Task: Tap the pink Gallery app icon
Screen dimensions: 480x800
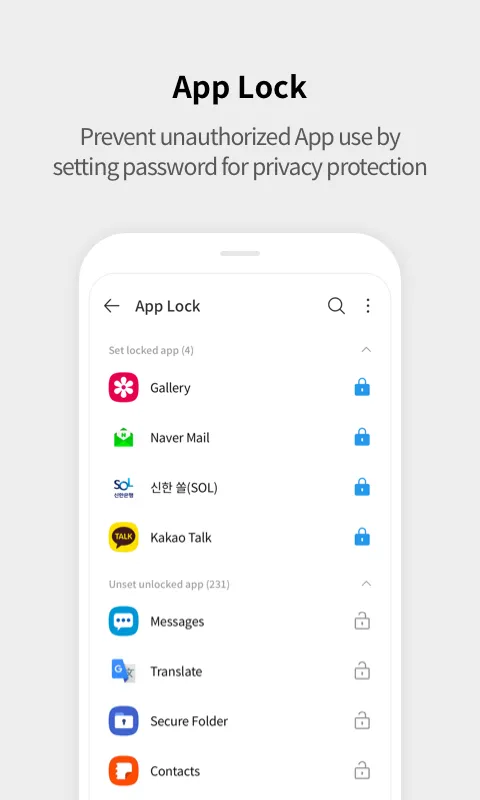Action: pos(123,387)
